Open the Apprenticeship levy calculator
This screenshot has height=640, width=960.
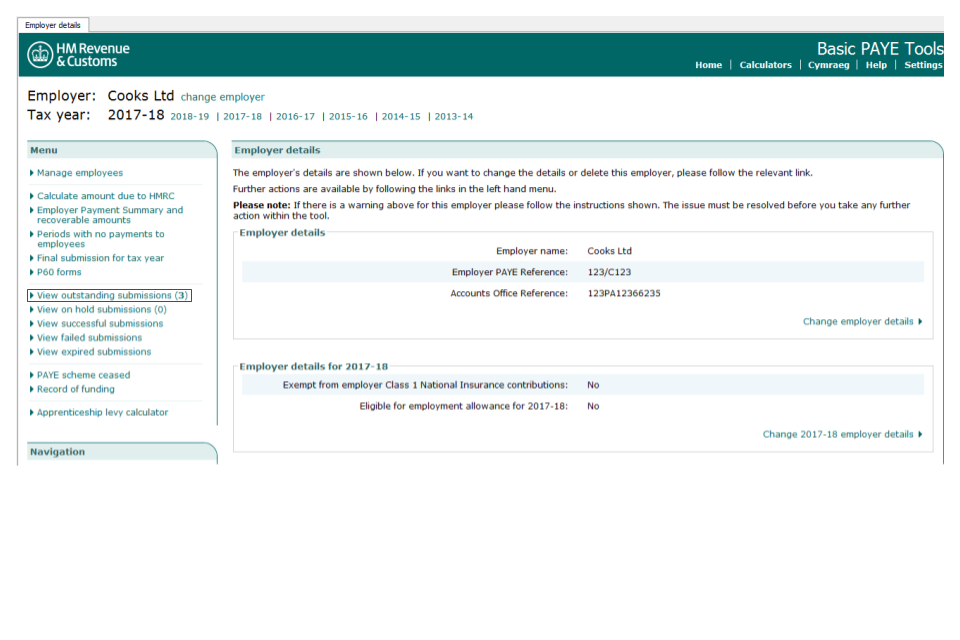click(x=102, y=412)
